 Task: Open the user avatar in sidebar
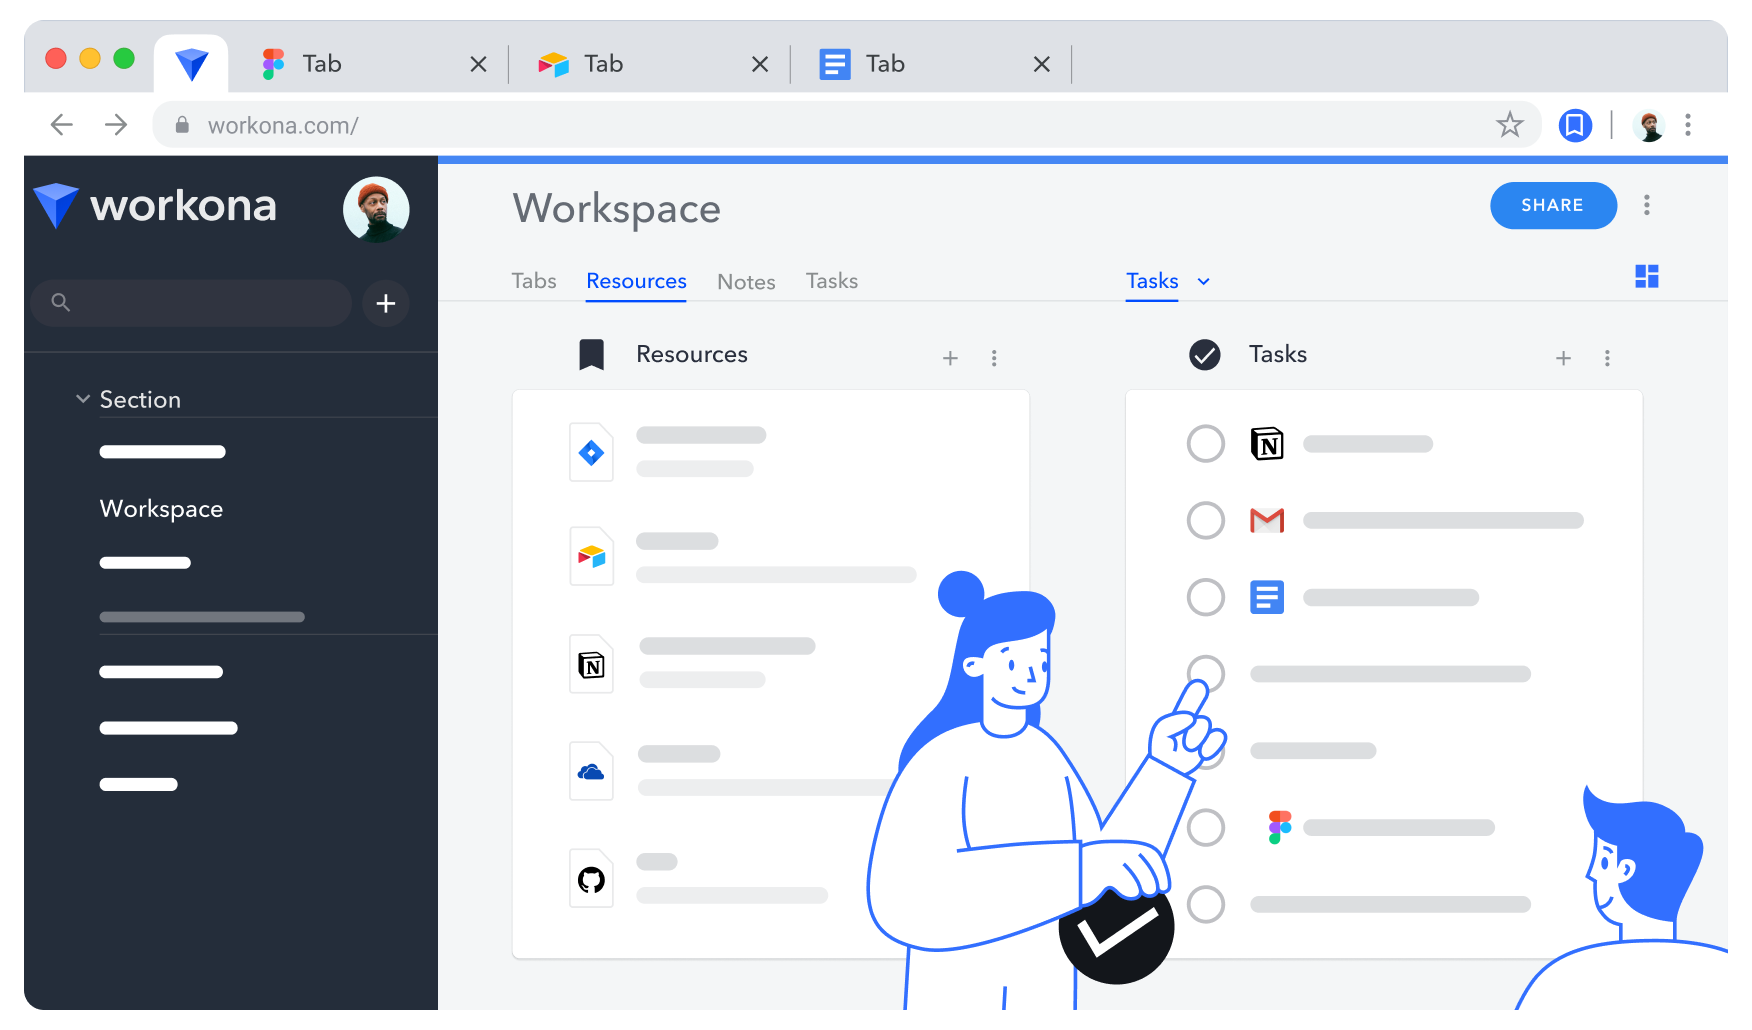click(x=376, y=210)
